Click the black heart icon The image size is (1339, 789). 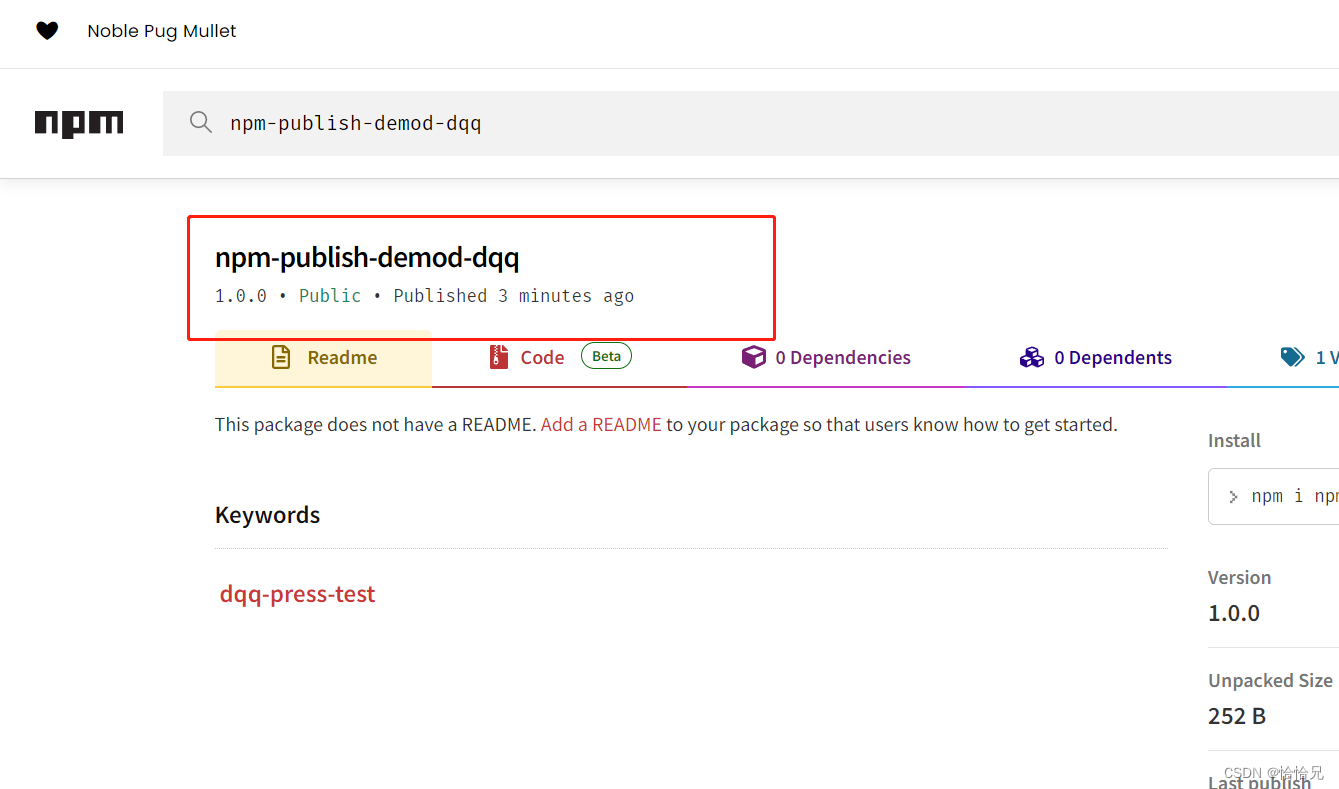(47, 31)
